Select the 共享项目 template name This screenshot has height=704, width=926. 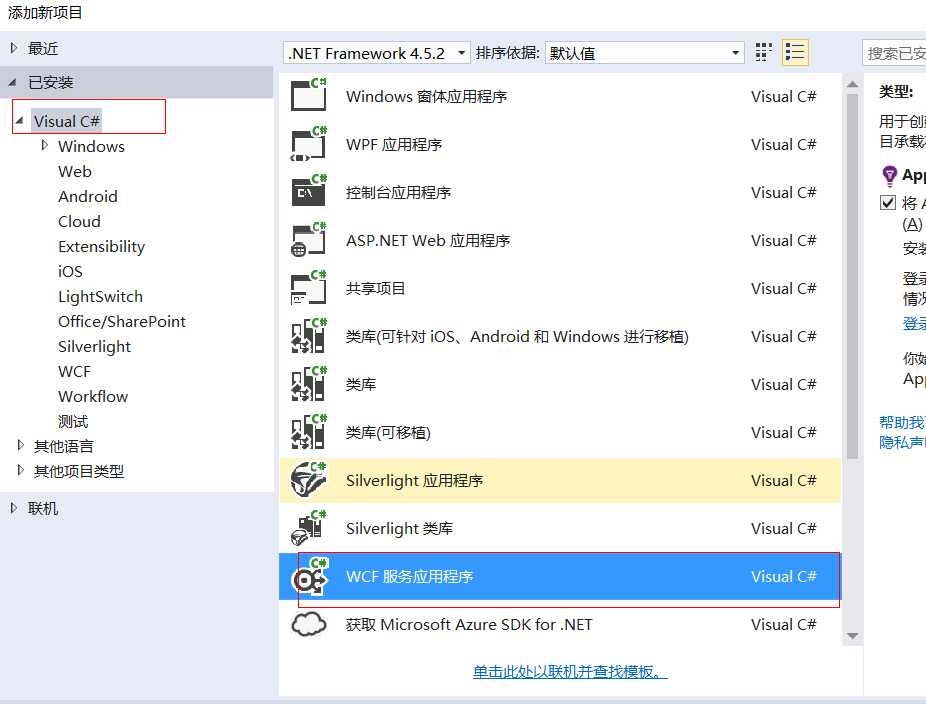pyautogui.click(x=375, y=288)
